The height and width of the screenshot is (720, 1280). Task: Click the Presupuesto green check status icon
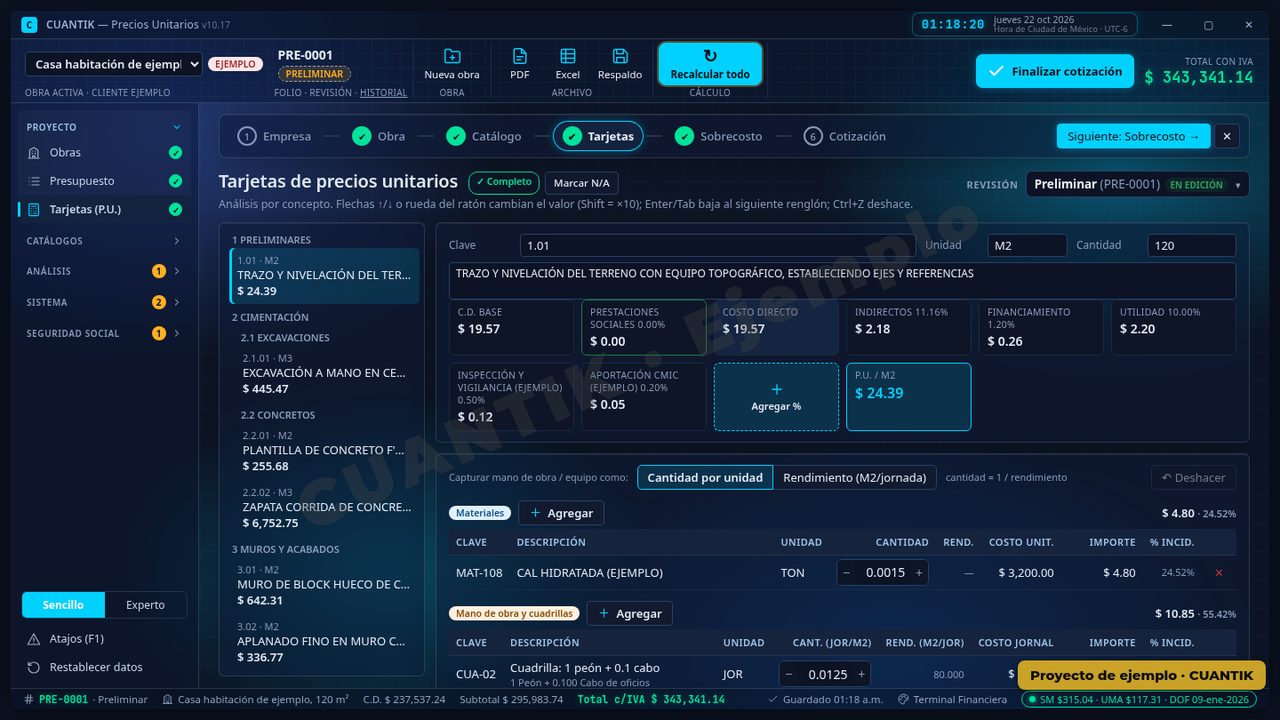click(x=176, y=181)
